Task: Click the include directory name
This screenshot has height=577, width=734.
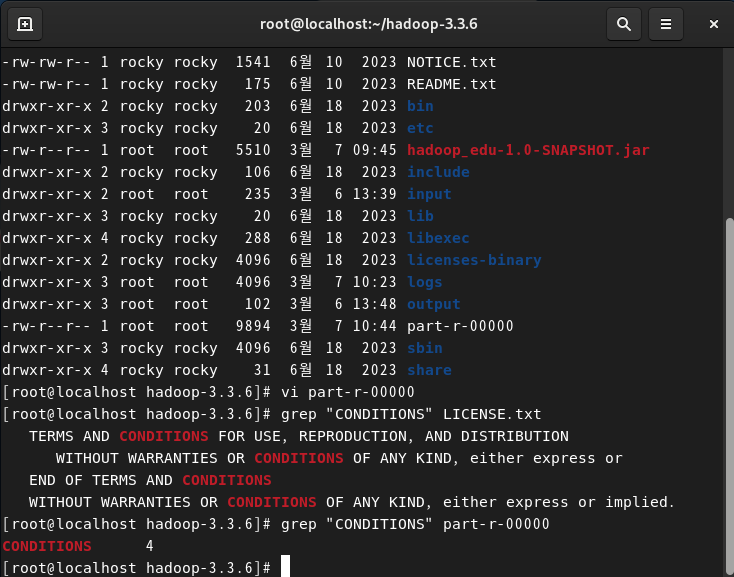Action: 438,172
